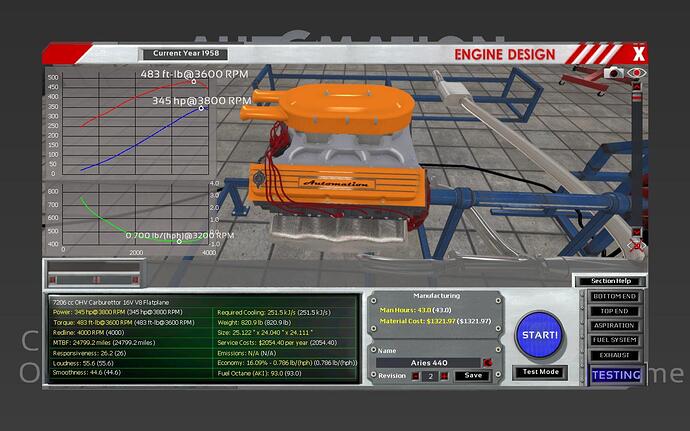Image resolution: width=690 pixels, height=431 pixels.
Task: Open the Bottom End section
Action: click(616, 297)
